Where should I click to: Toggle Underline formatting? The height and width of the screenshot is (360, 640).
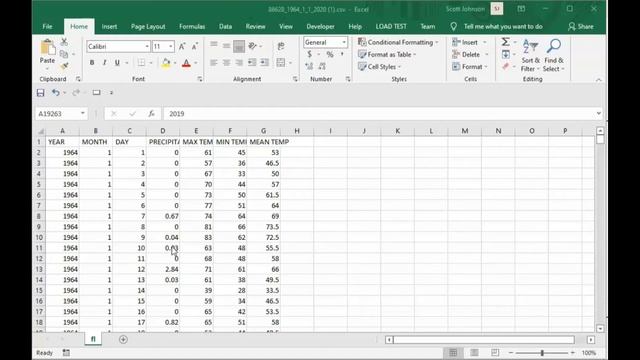click(x=117, y=62)
